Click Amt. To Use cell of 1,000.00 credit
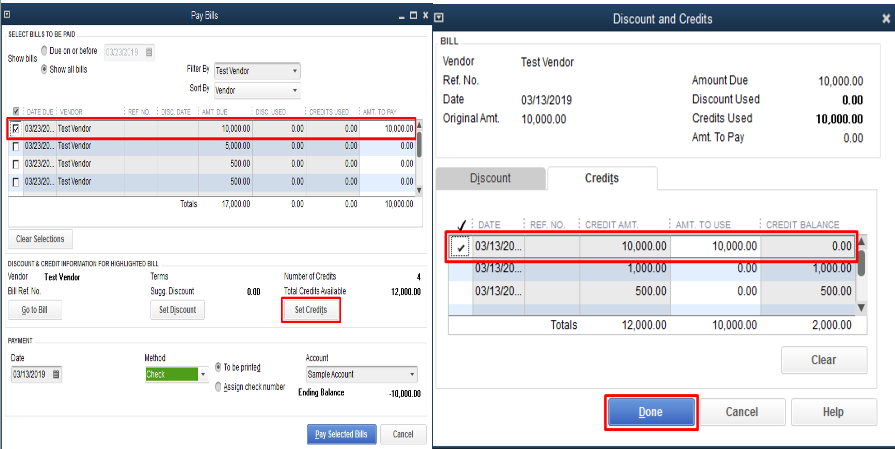 click(716, 268)
